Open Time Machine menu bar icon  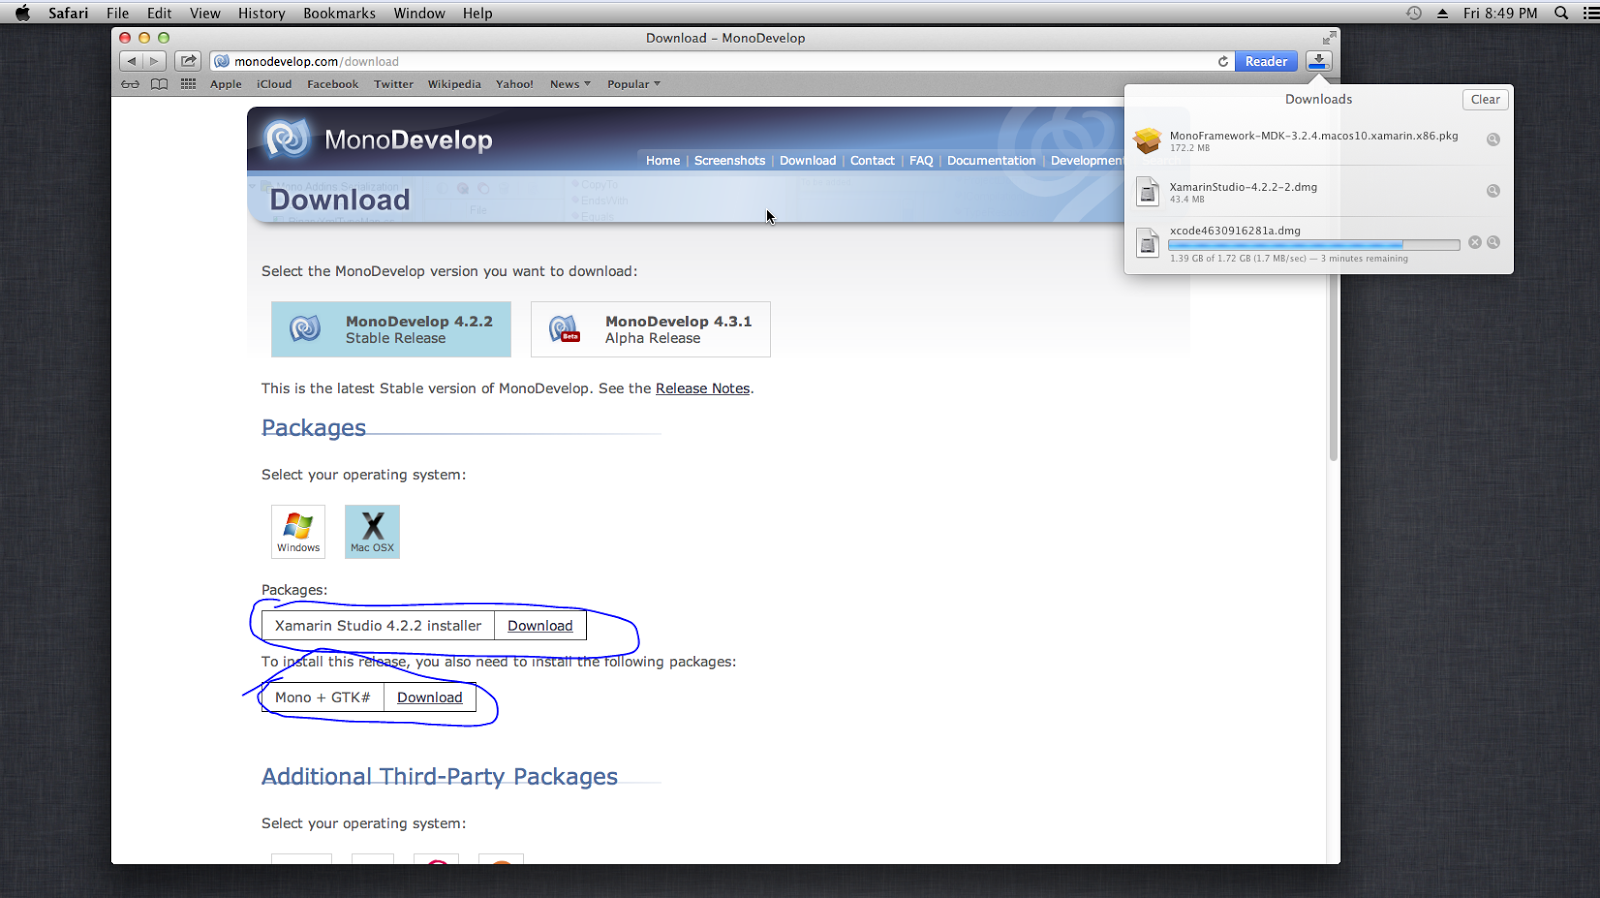[1414, 13]
